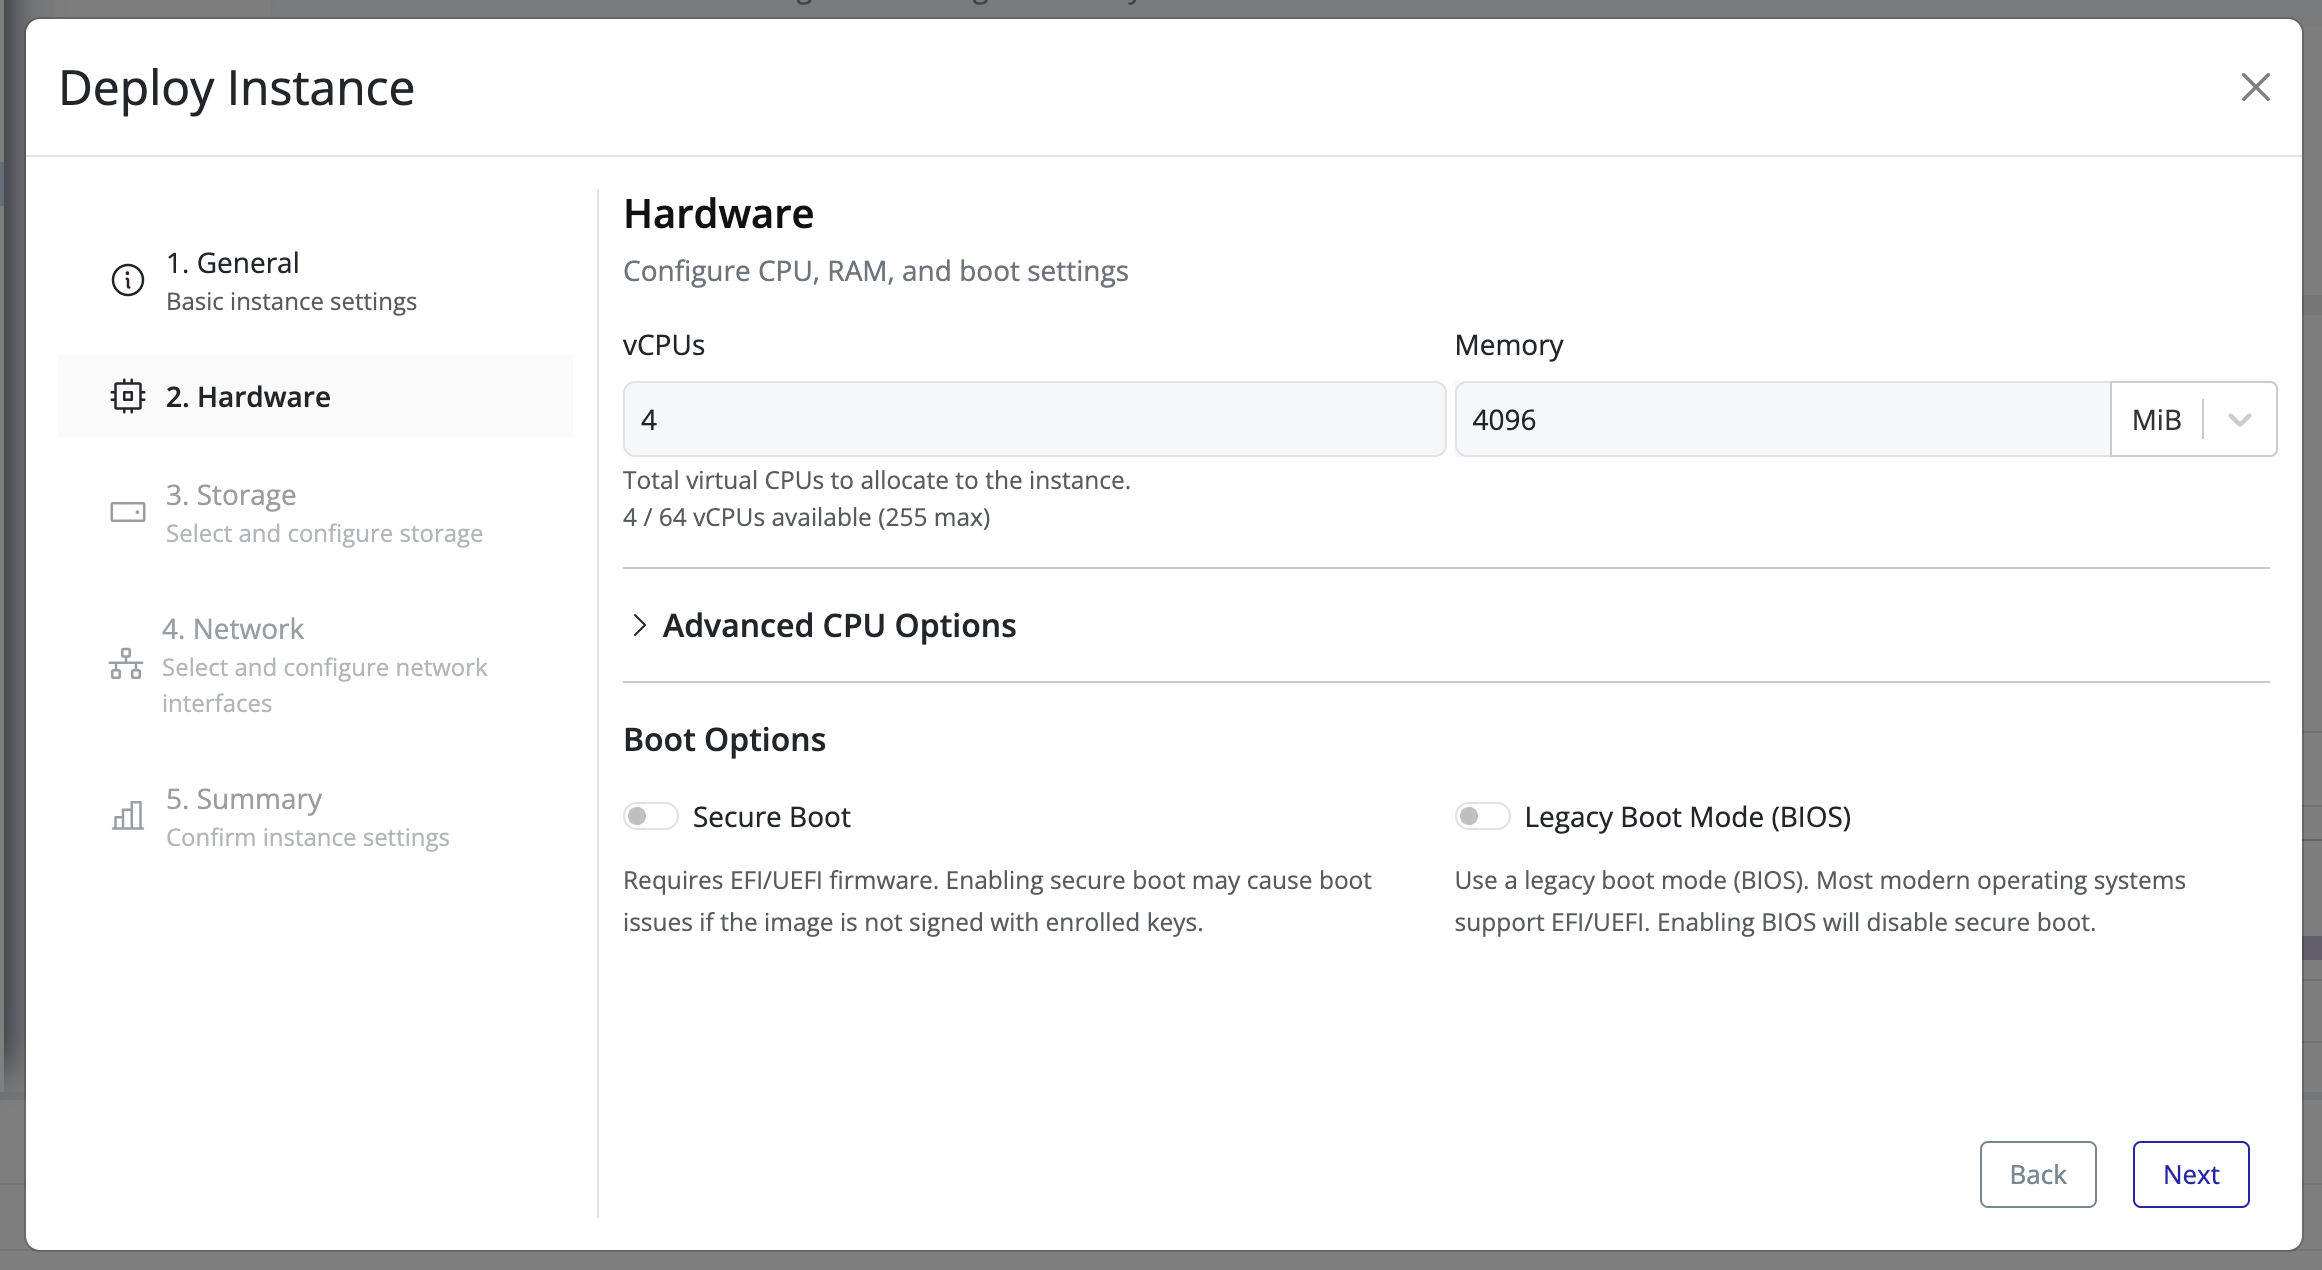2322x1270 pixels.
Task: Click the Storage drive icon
Action: pyautogui.click(x=127, y=512)
